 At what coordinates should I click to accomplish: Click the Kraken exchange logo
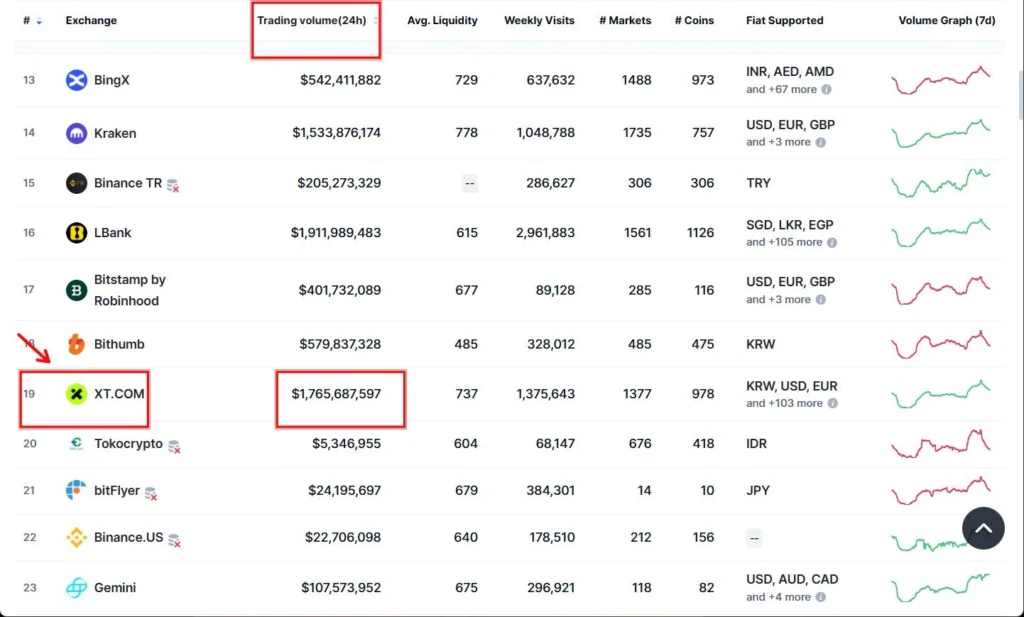pyautogui.click(x=76, y=133)
